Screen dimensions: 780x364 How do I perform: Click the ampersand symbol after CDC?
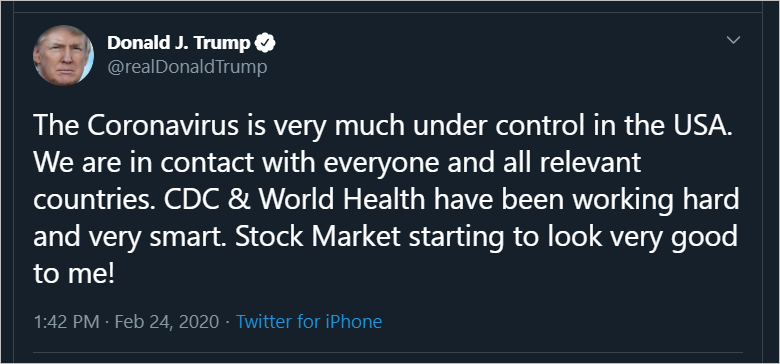pyautogui.click(x=244, y=199)
